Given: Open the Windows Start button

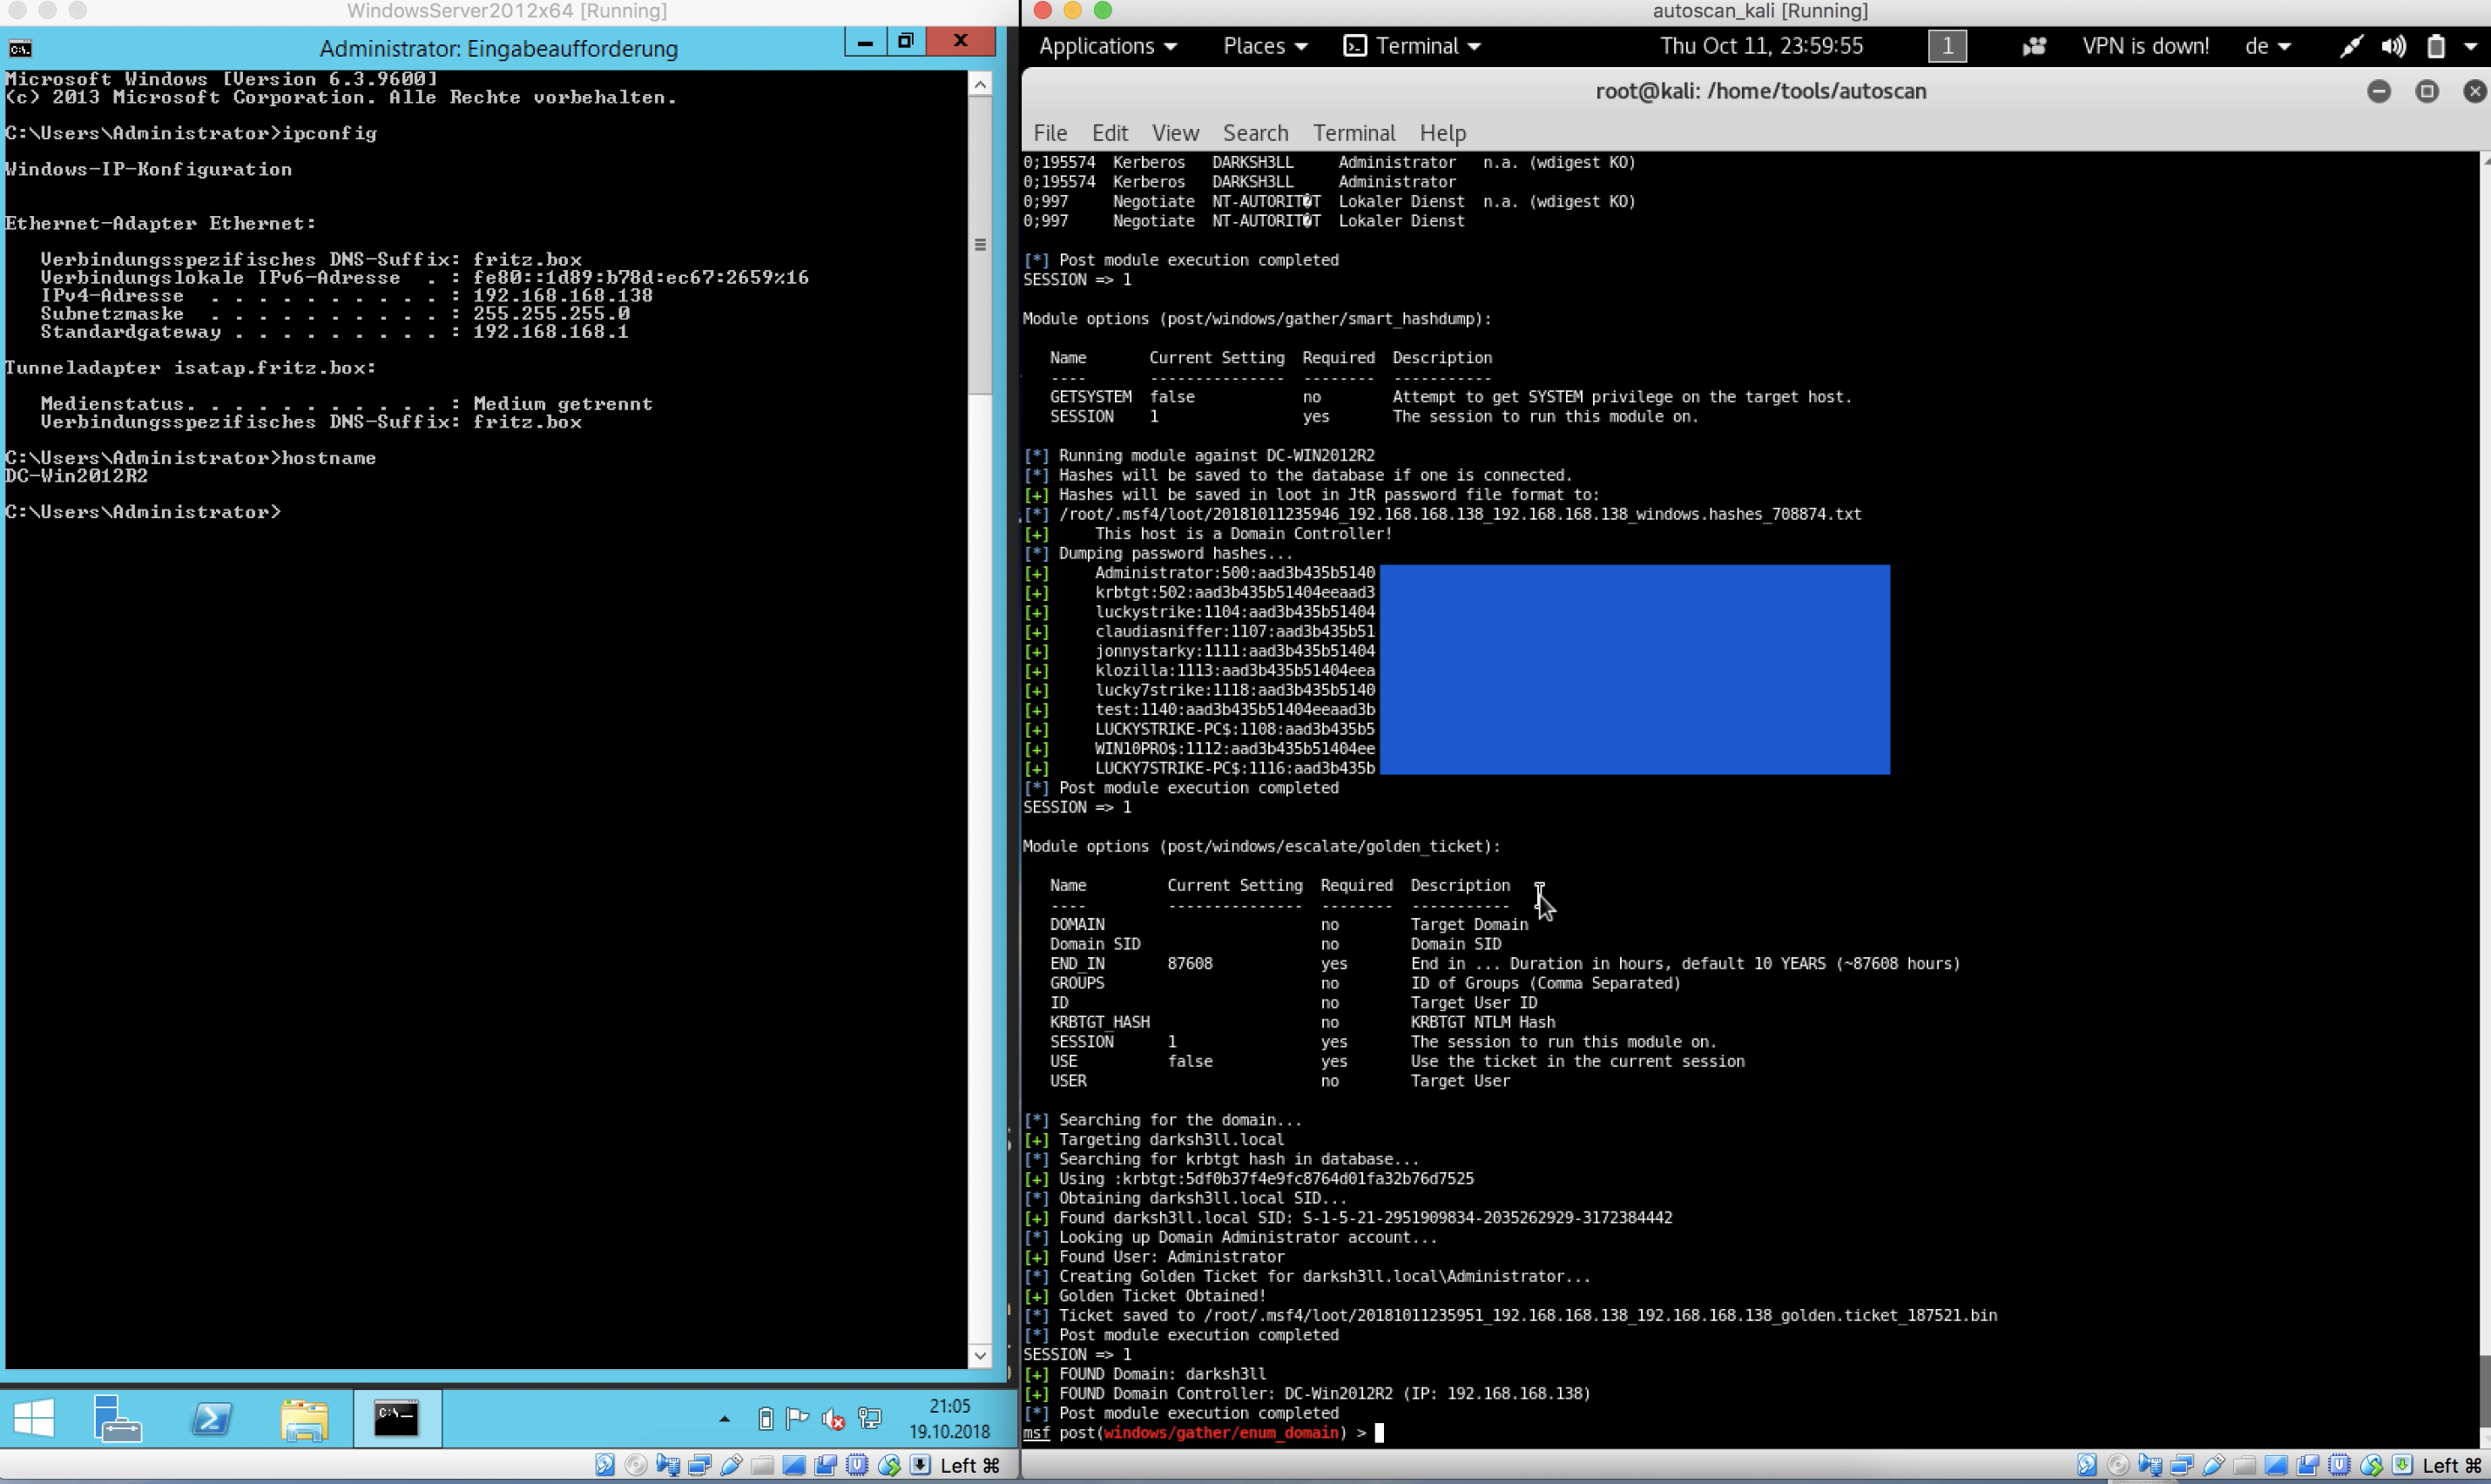Looking at the screenshot, I should tap(34, 1418).
